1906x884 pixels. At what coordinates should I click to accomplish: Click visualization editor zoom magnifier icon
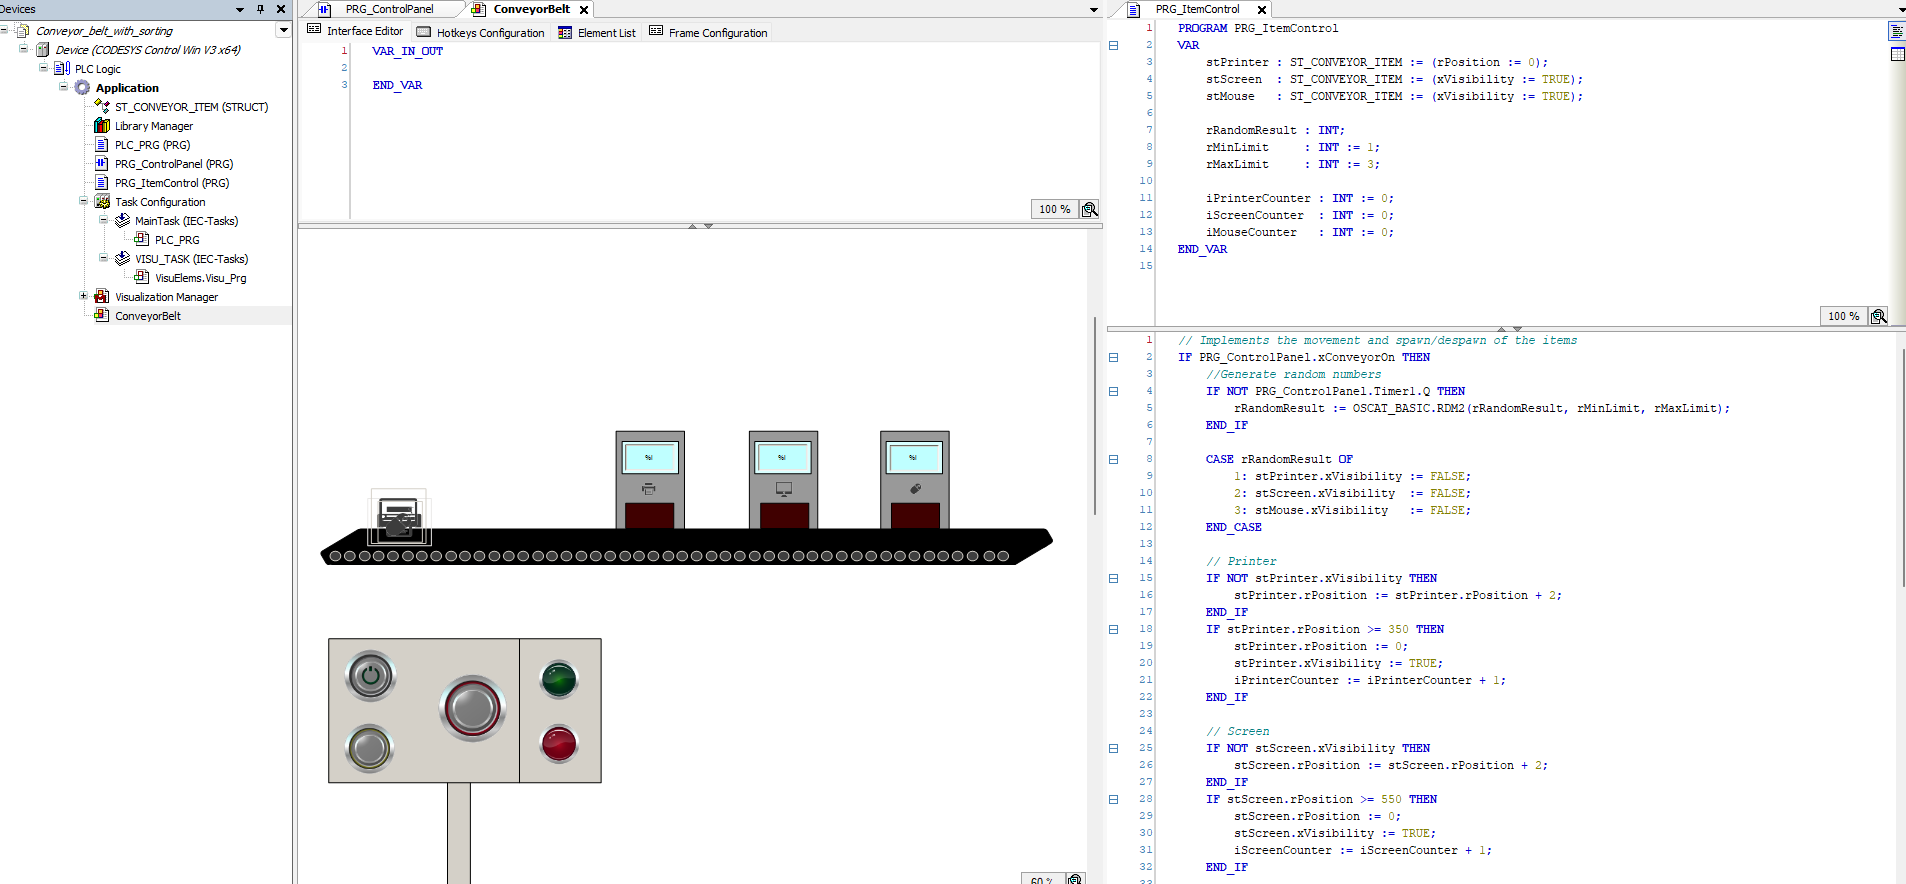1075,879
